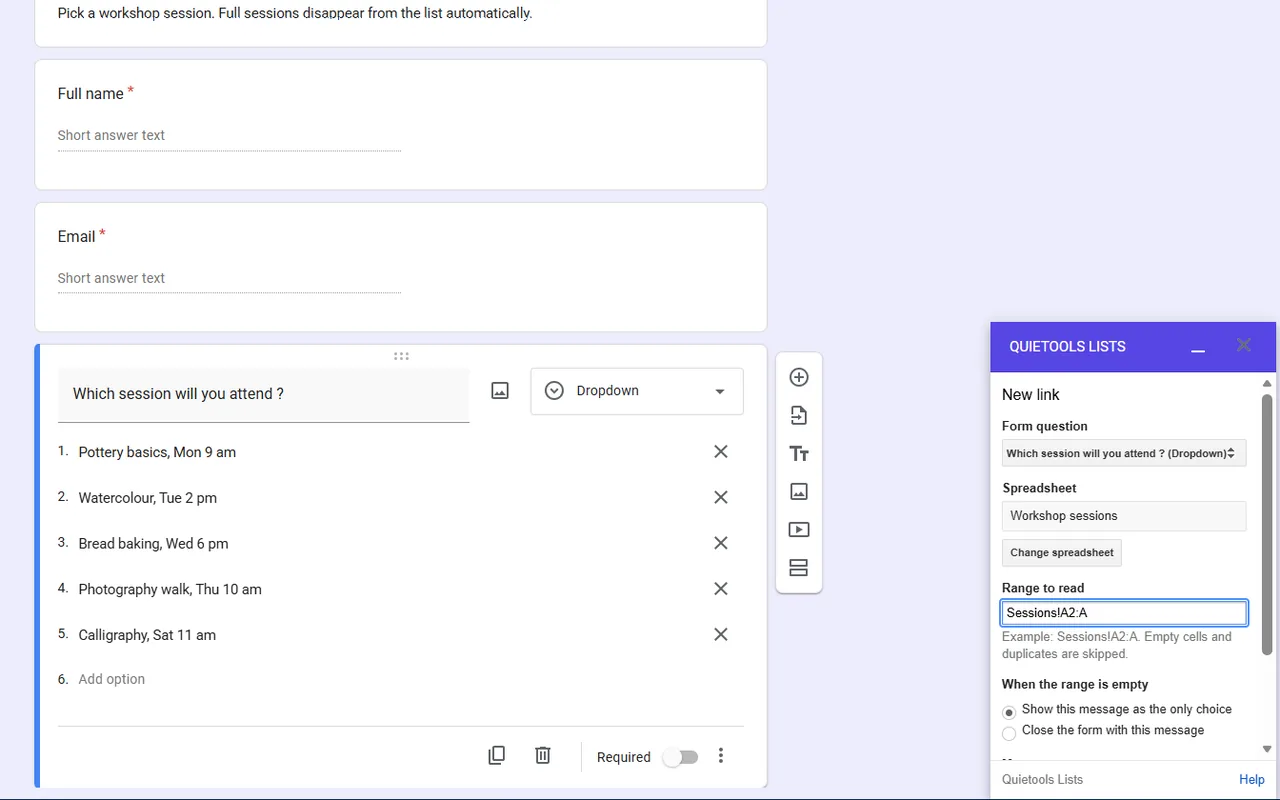Select the 'Watercolour, Tue 2 pm' option text
The height and width of the screenshot is (800, 1280).
coord(148,498)
